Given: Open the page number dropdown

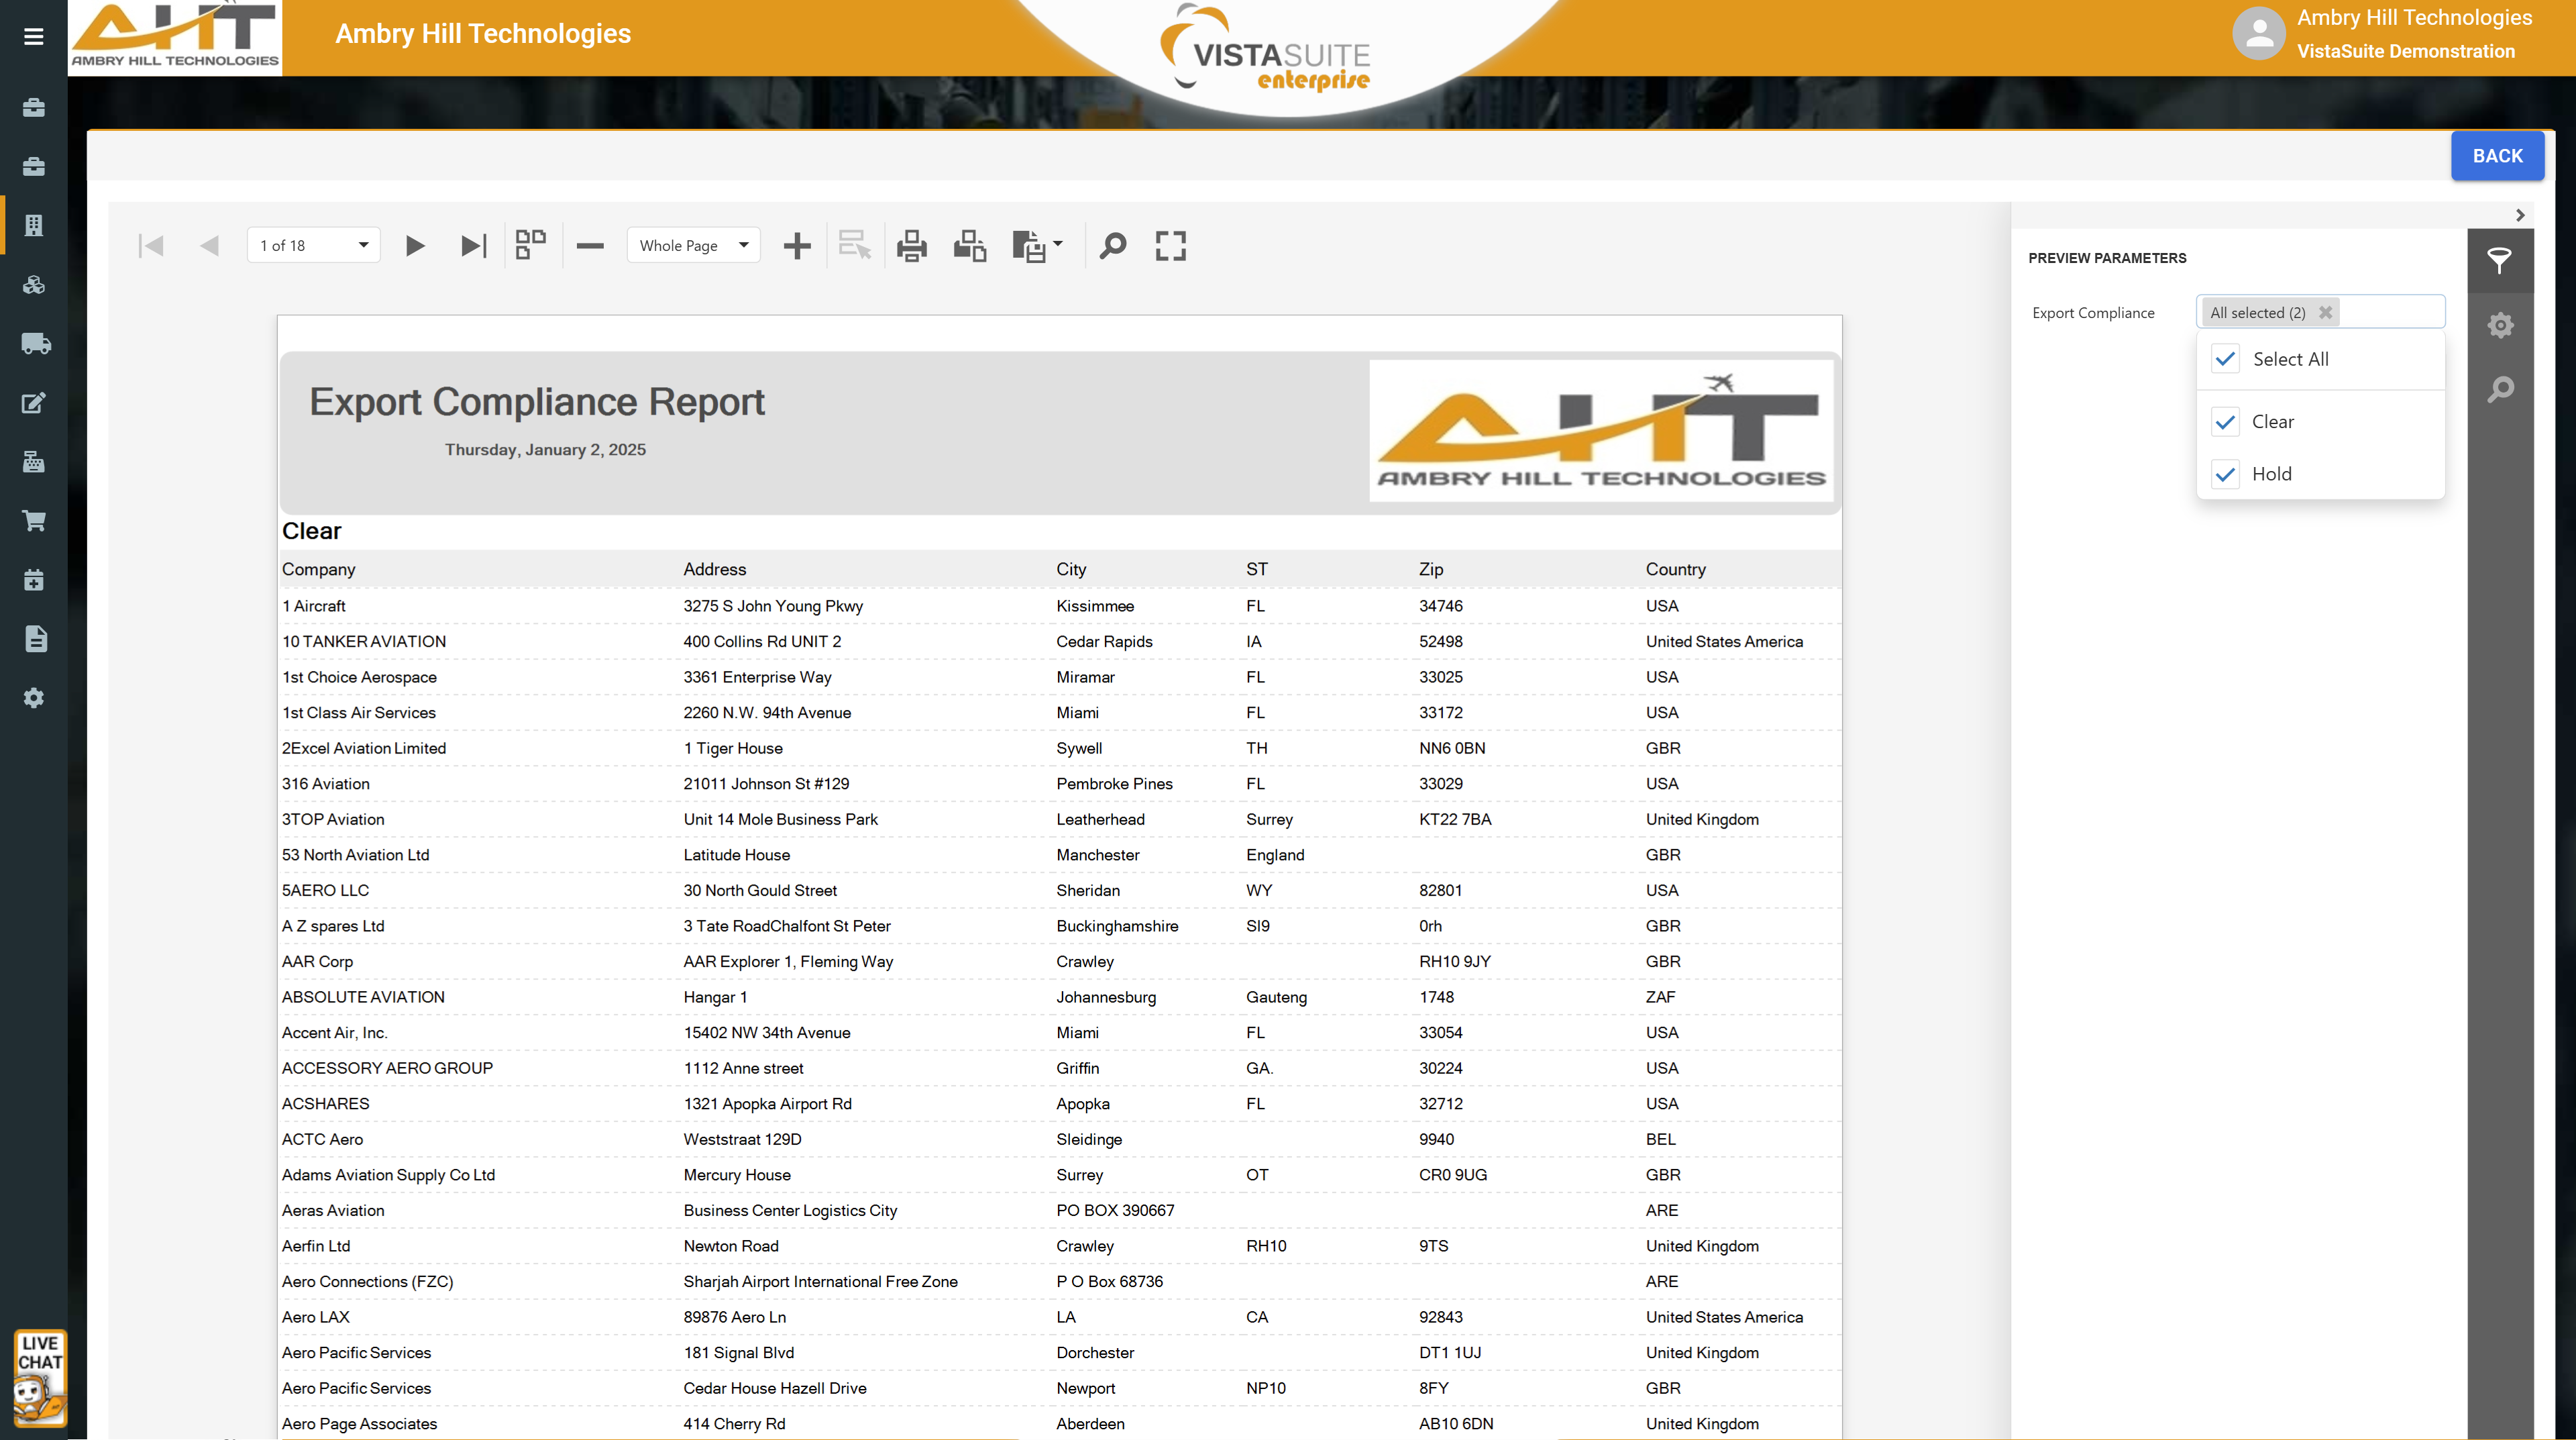Looking at the screenshot, I should click(363, 246).
